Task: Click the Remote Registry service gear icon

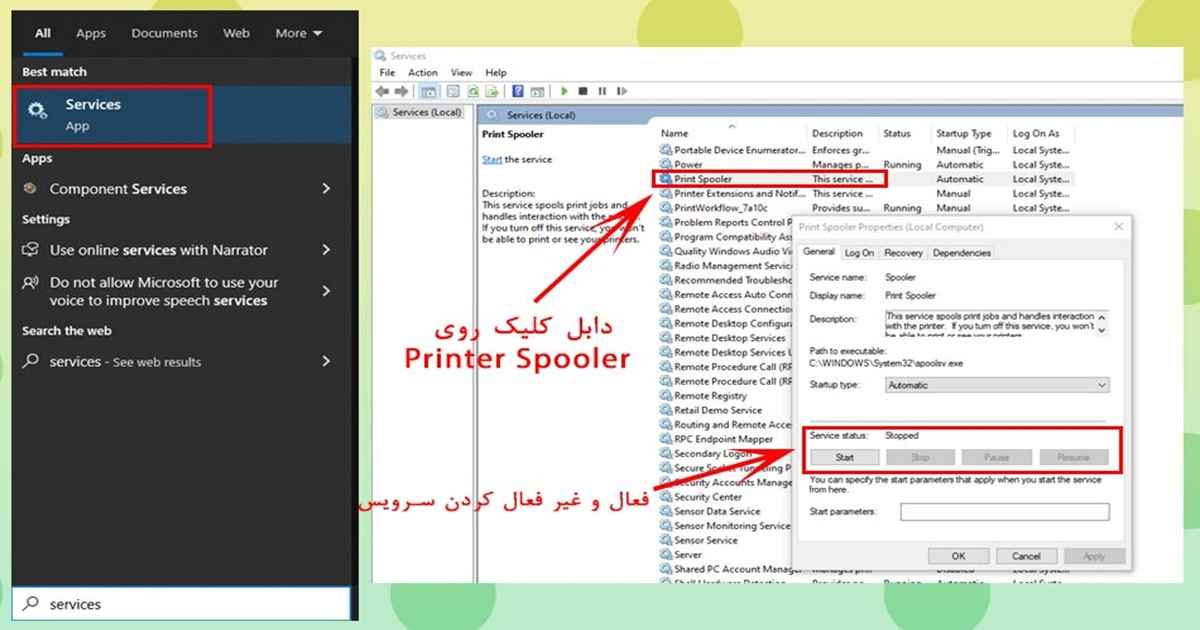Action: coord(666,396)
